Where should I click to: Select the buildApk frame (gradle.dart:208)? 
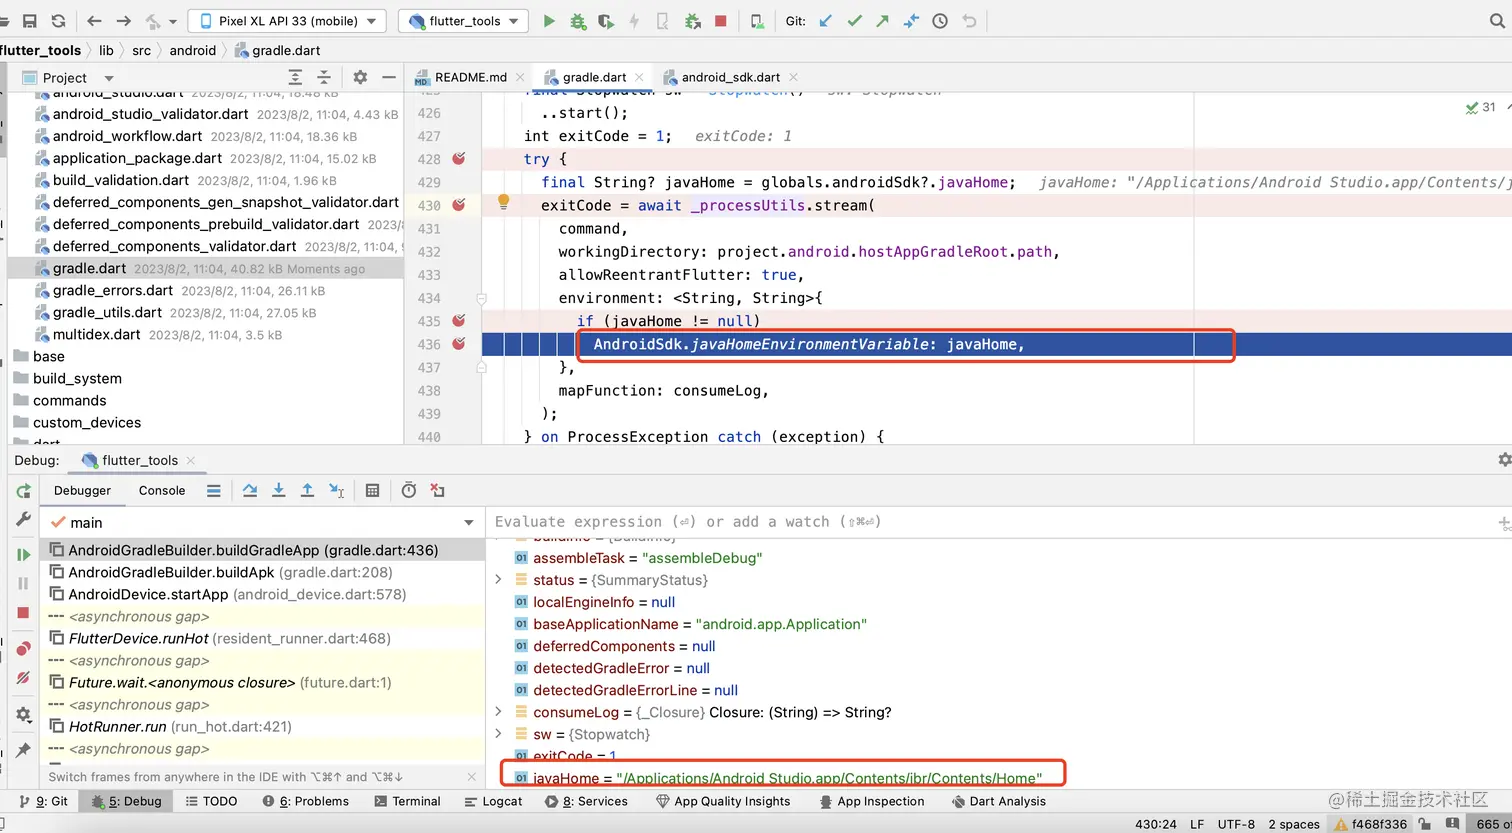(262, 572)
